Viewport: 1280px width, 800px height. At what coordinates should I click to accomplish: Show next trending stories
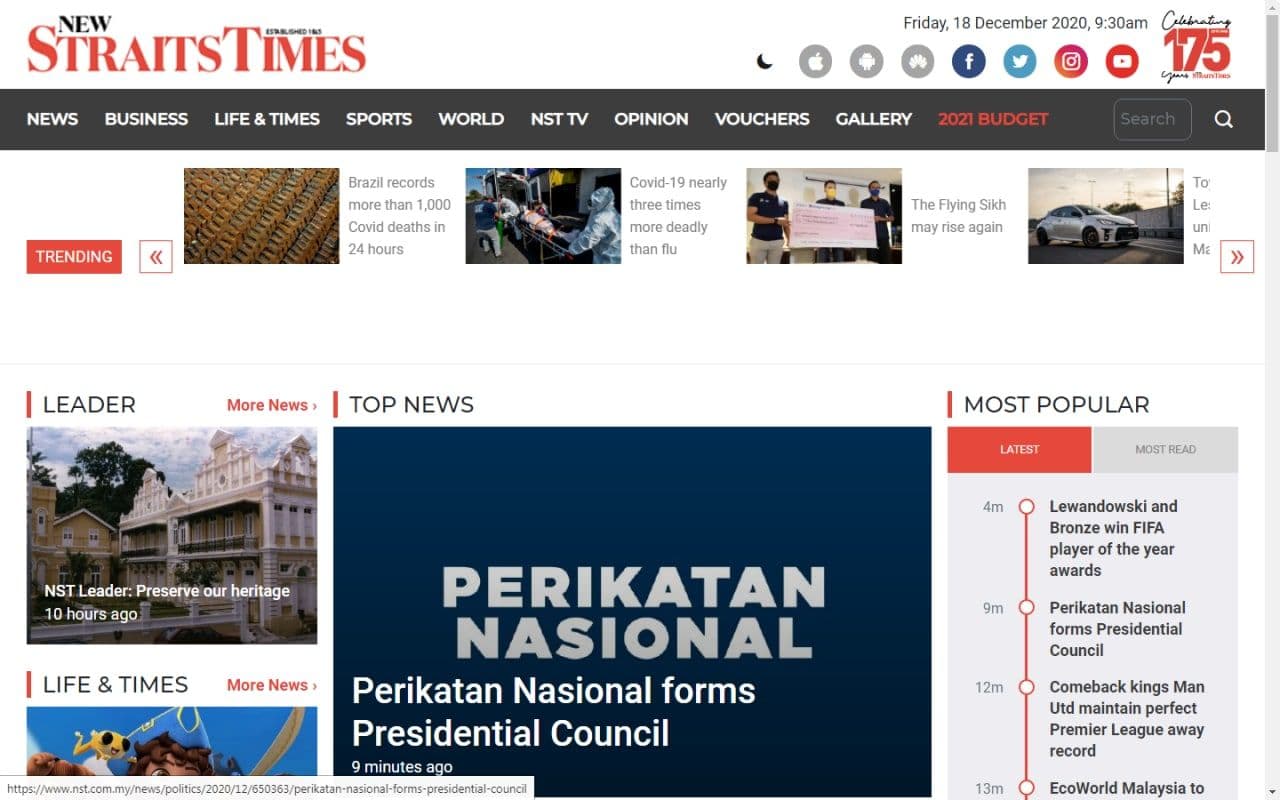pos(1237,257)
